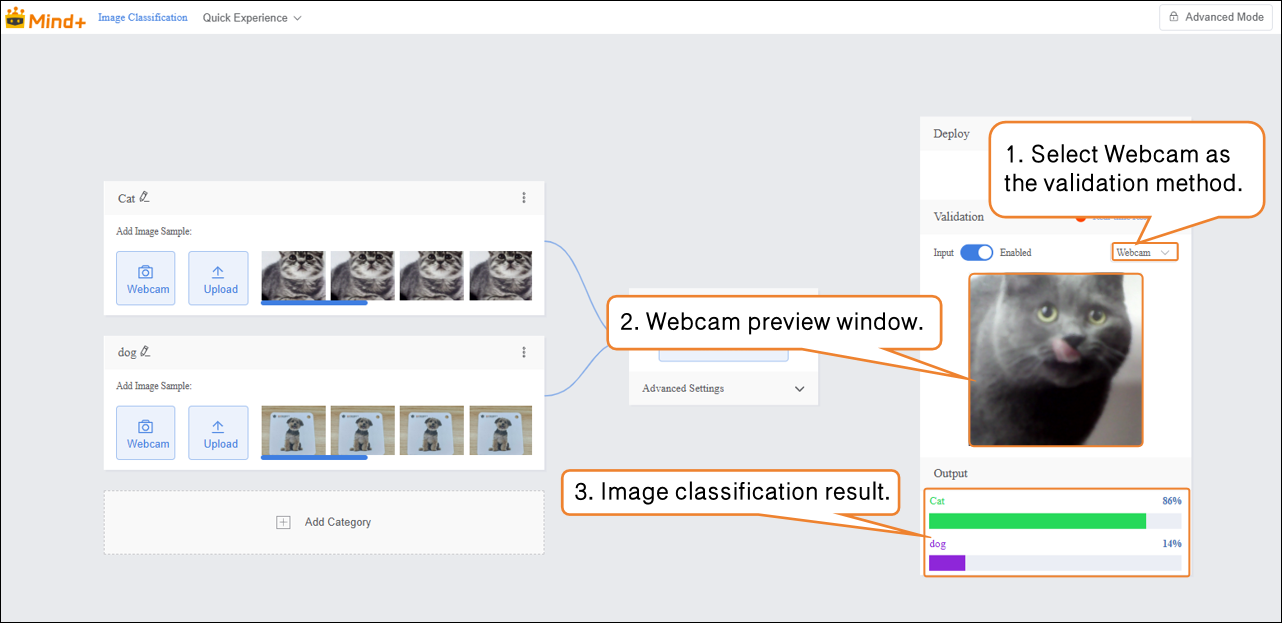The height and width of the screenshot is (623, 1282).
Task: Open the three-dot menu for dog category
Action: coord(523,352)
